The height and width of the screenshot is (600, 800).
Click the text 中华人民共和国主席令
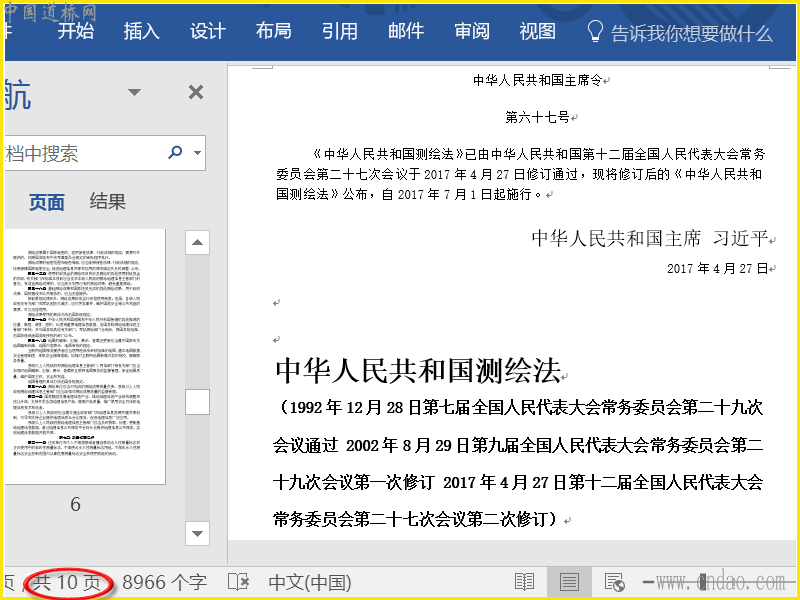538,80
